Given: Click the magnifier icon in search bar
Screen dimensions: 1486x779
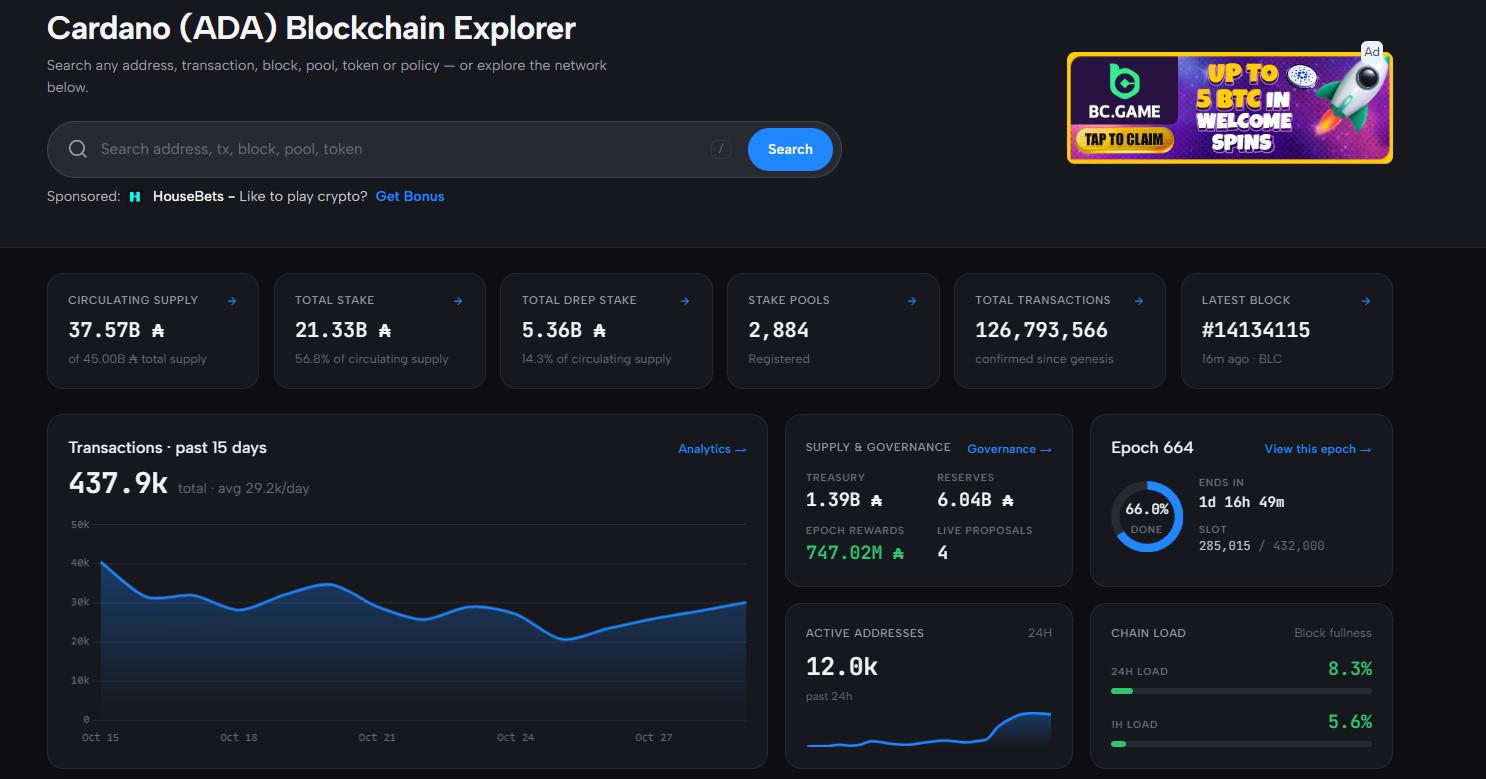Looking at the screenshot, I should click(x=78, y=149).
